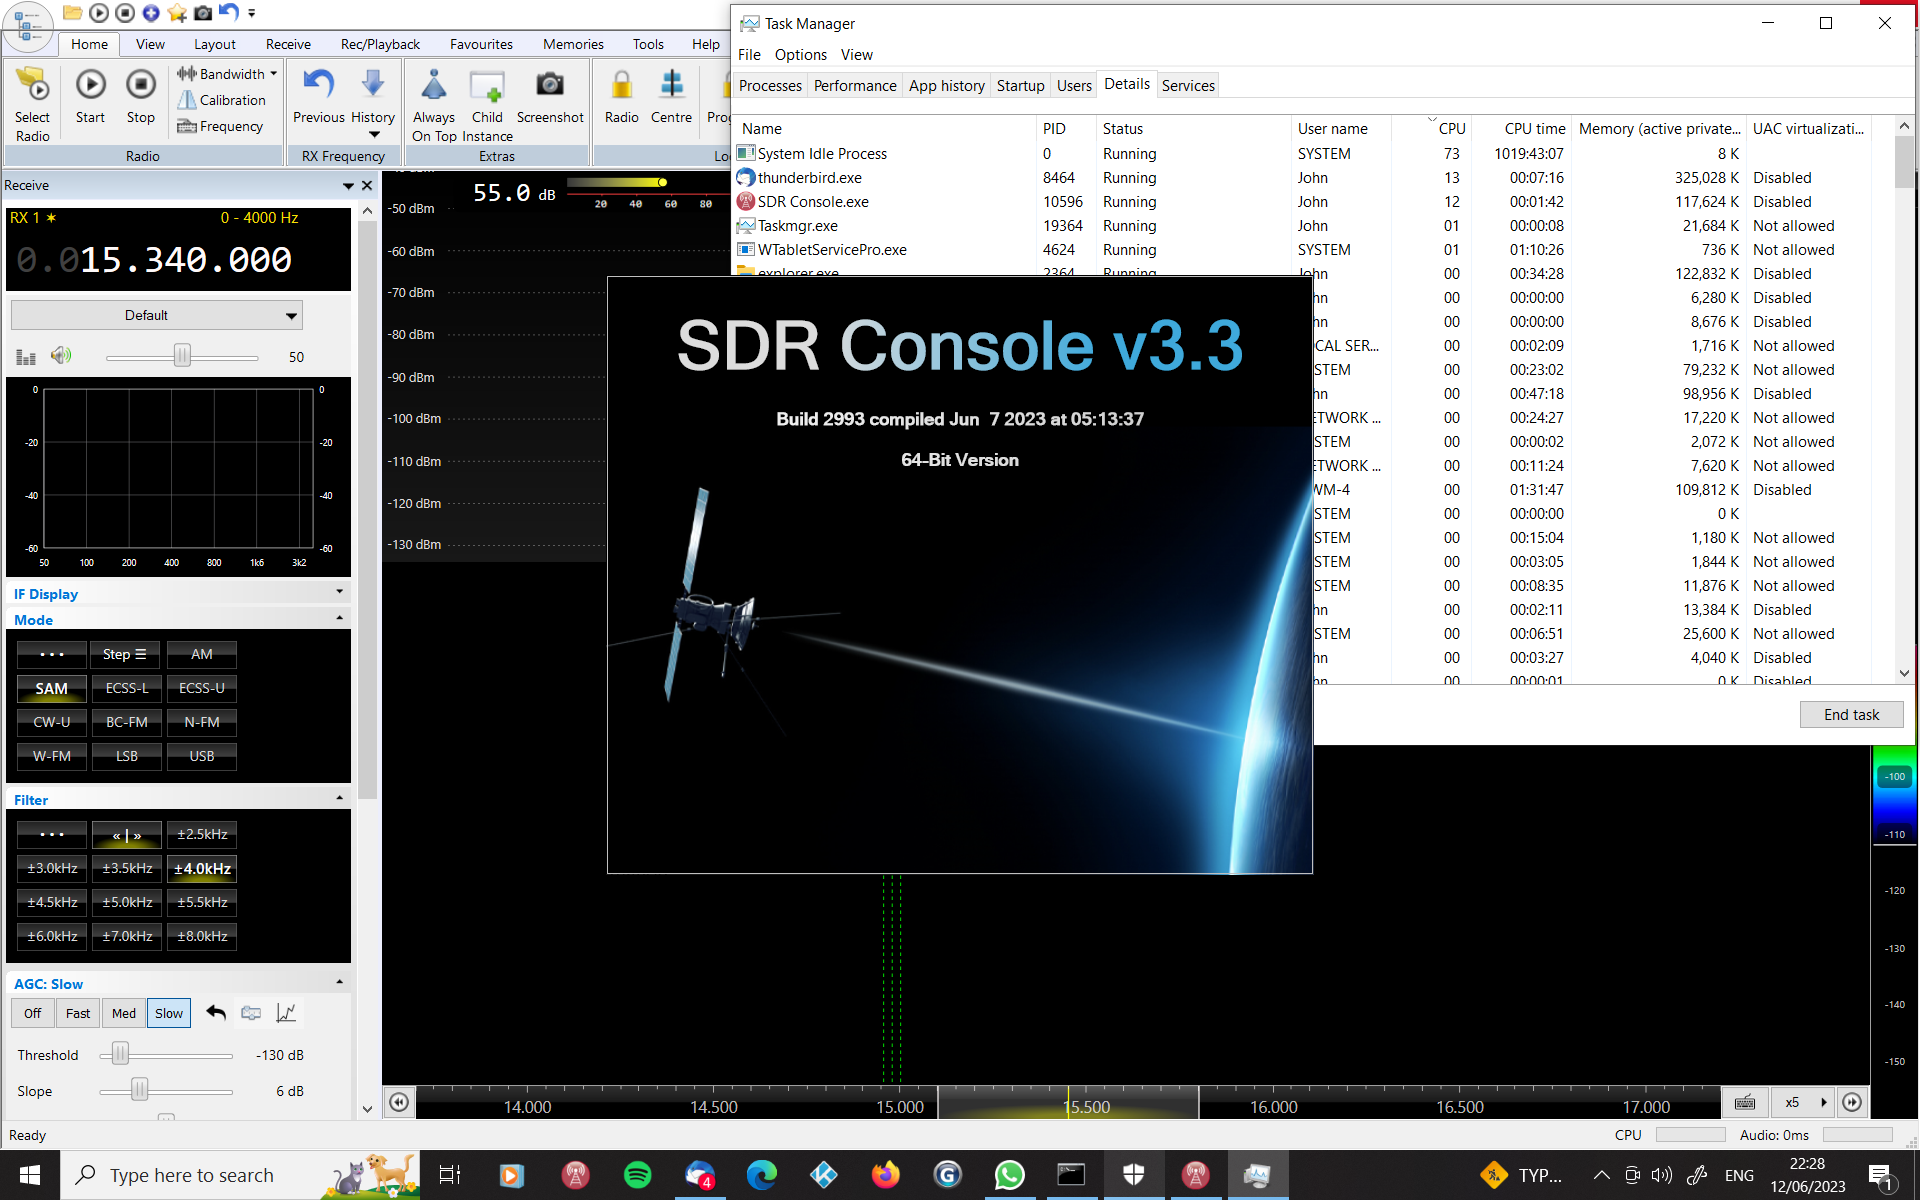Select the USB demodulation mode
The image size is (1920, 1200).
click(x=202, y=756)
